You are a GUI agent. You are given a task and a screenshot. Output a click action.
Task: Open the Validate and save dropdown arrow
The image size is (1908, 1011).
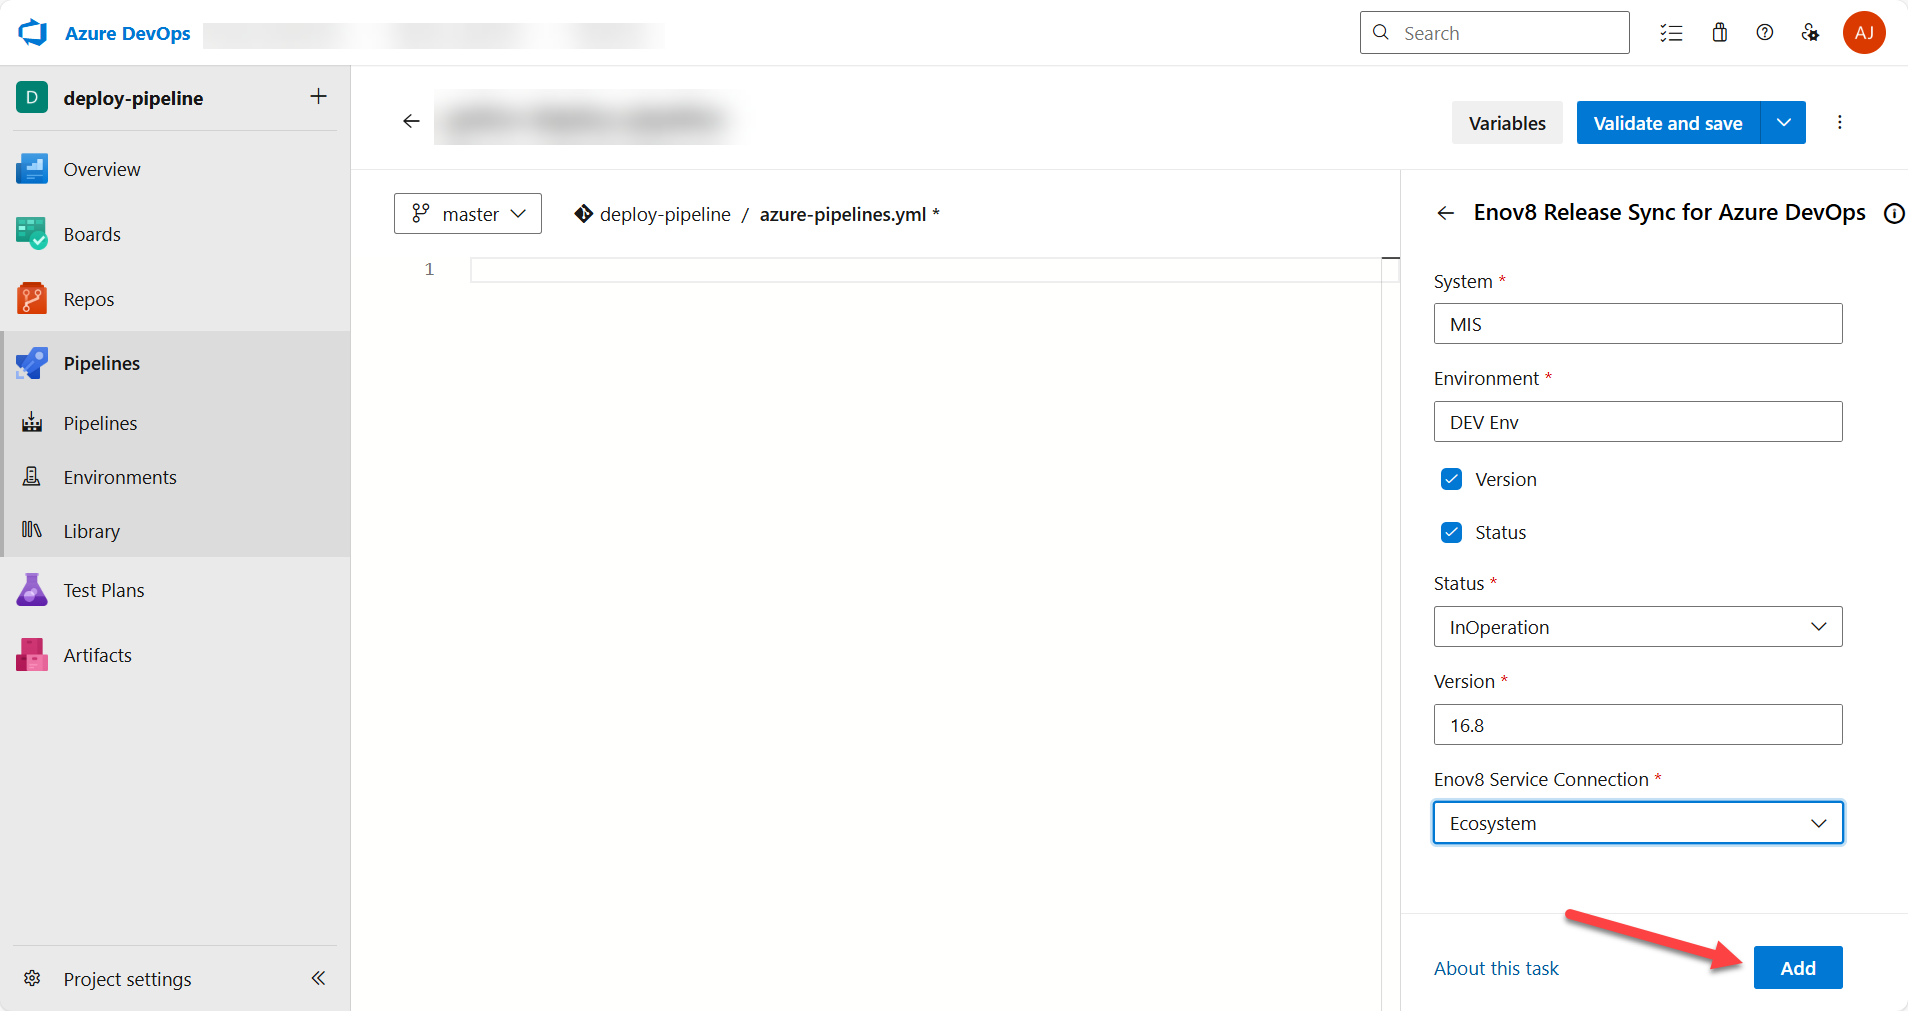pyautogui.click(x=1783, y=123)
